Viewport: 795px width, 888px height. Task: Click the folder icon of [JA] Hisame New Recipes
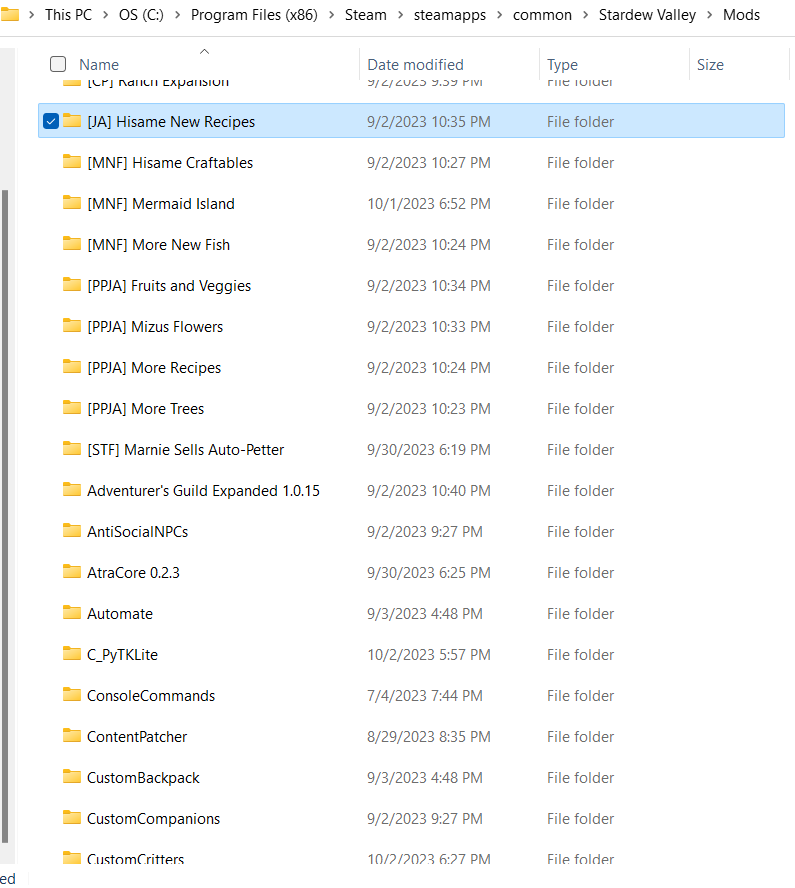72,121
